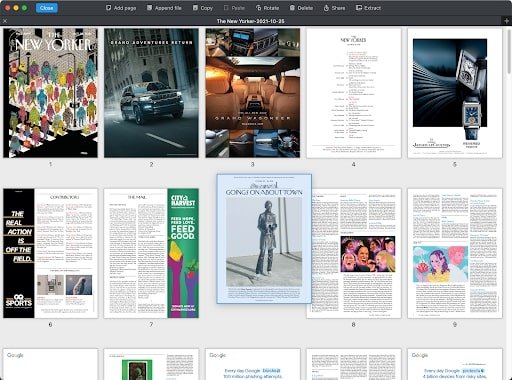
Task: Click the Add page label
Action: click(x=125, y=8)
